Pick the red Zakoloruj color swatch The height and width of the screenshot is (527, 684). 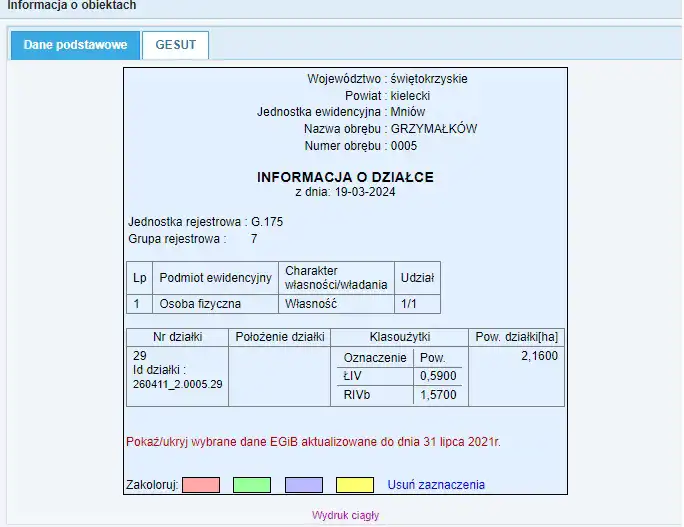click(201, 485)
